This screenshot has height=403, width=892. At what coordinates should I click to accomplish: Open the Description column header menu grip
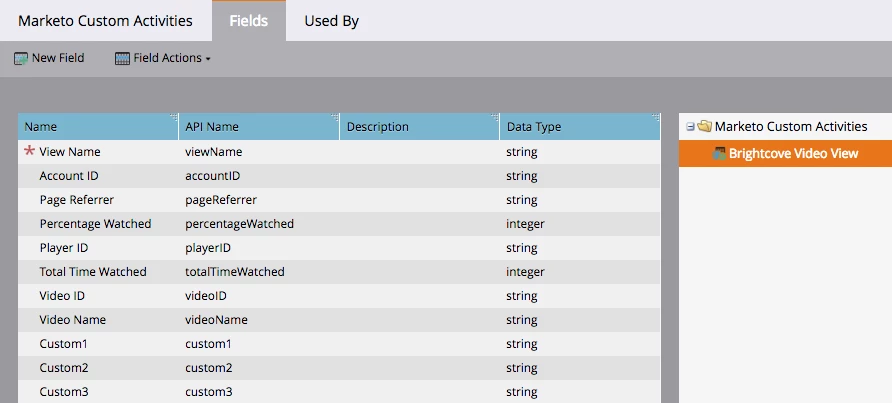495,117
